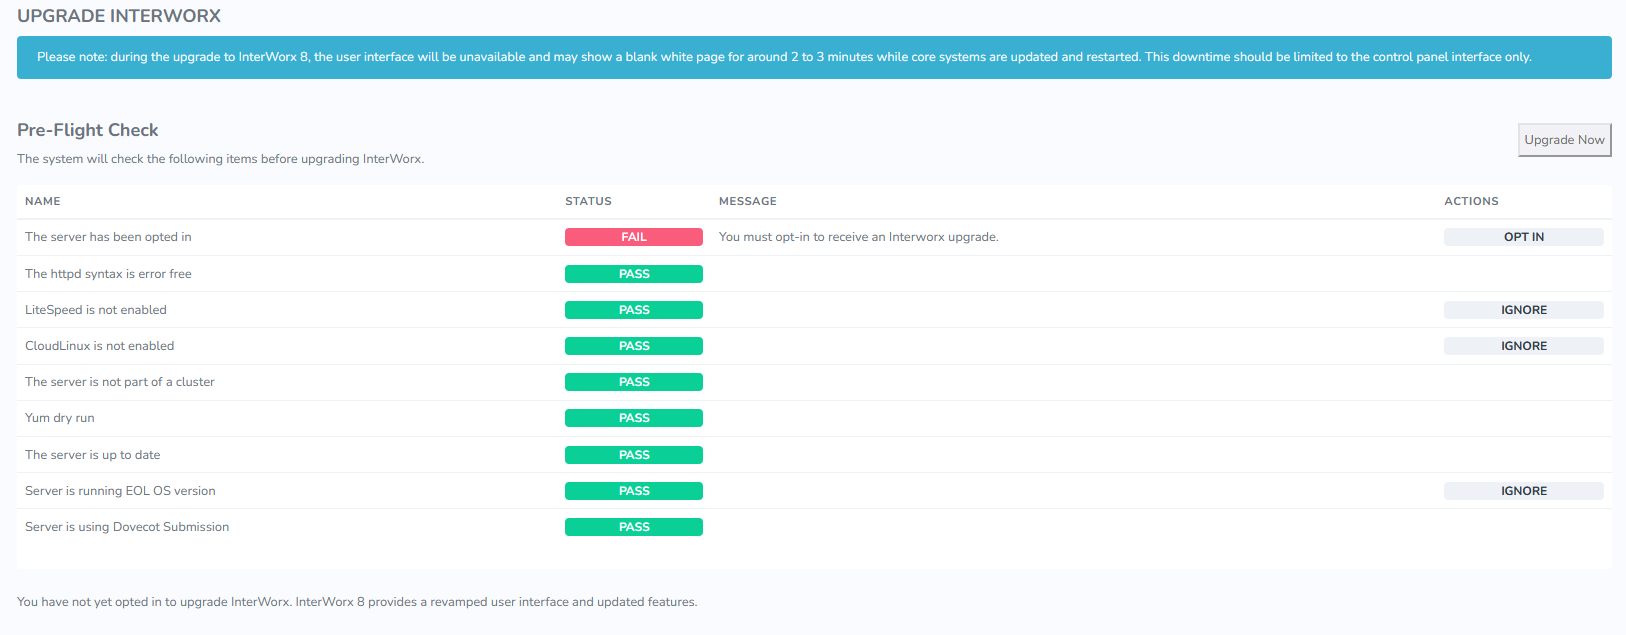
Task: Click PASS badge for cluster check
Action: pyautogui.click(x=633, y=382)
